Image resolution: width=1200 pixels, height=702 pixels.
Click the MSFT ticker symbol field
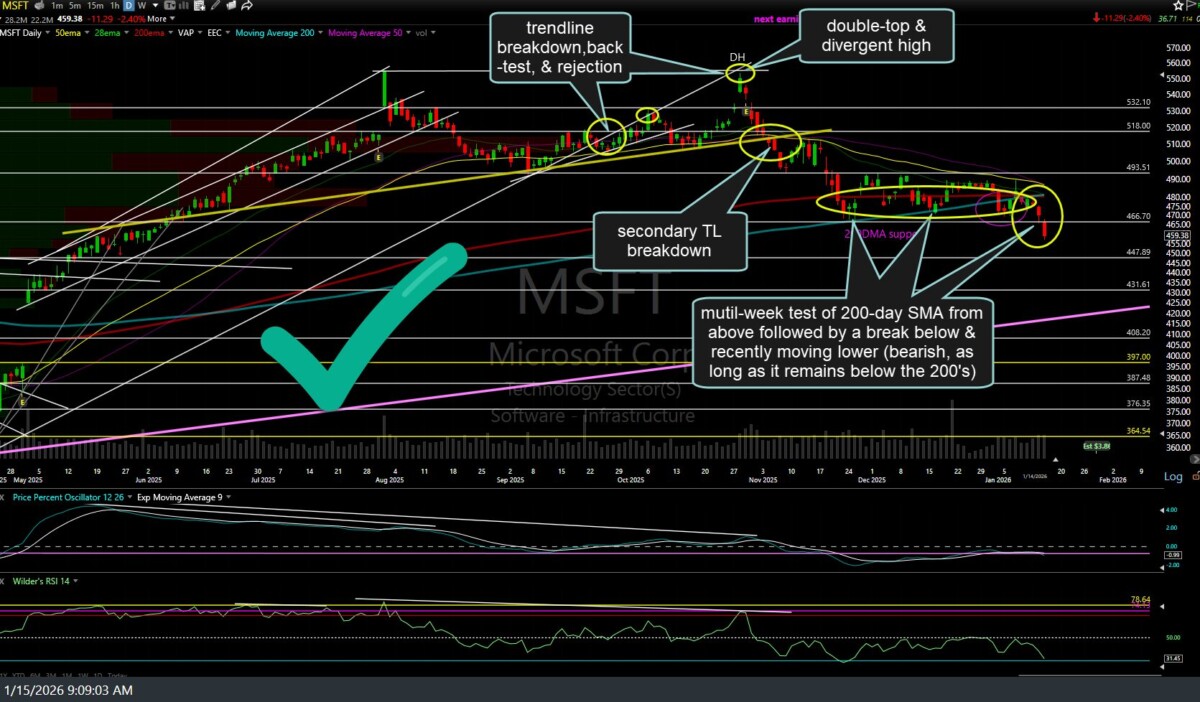15,5
